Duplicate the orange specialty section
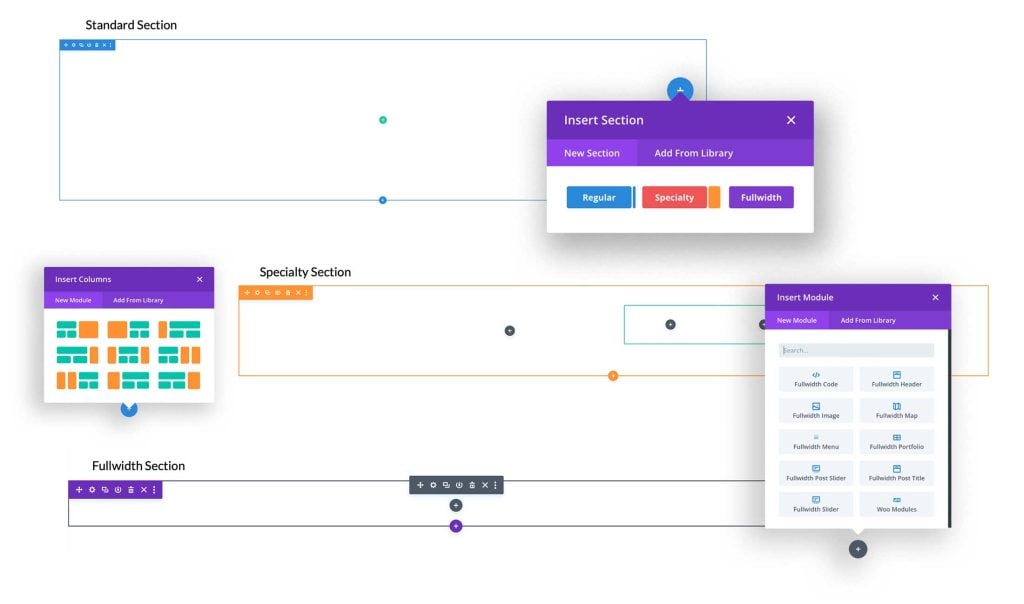The width and height of the screenshot is (1024, 604). pos(268,293)
